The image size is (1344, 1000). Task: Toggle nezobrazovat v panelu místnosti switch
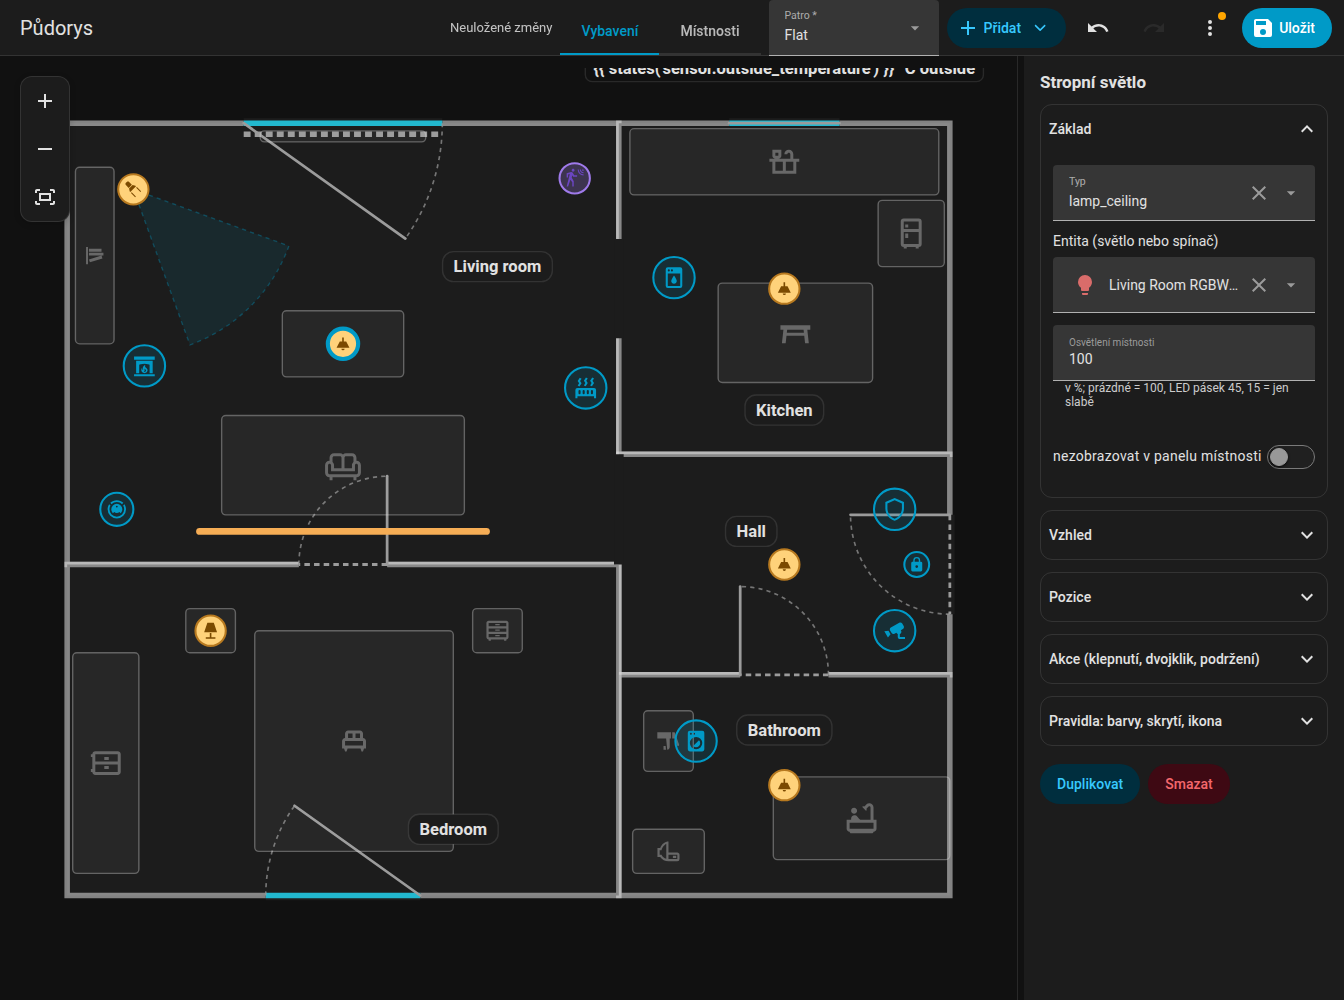1291,457
